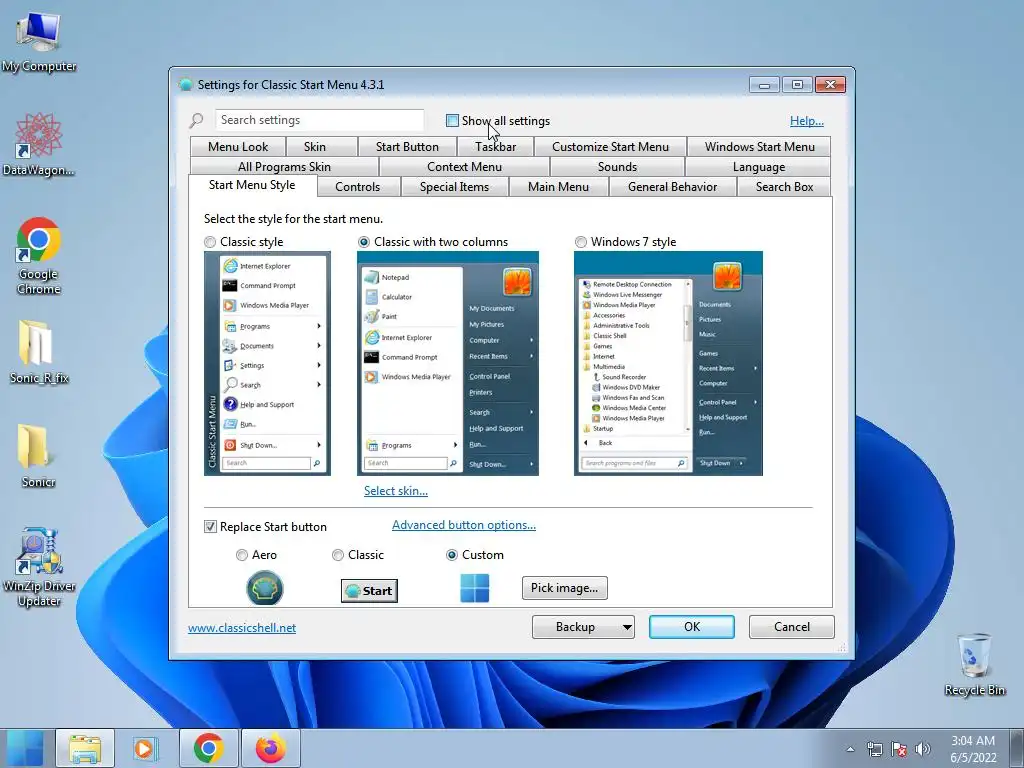Screen dimensions: 1024x768
Task: Click Pick image... button
Action: [x=564, y=588]
